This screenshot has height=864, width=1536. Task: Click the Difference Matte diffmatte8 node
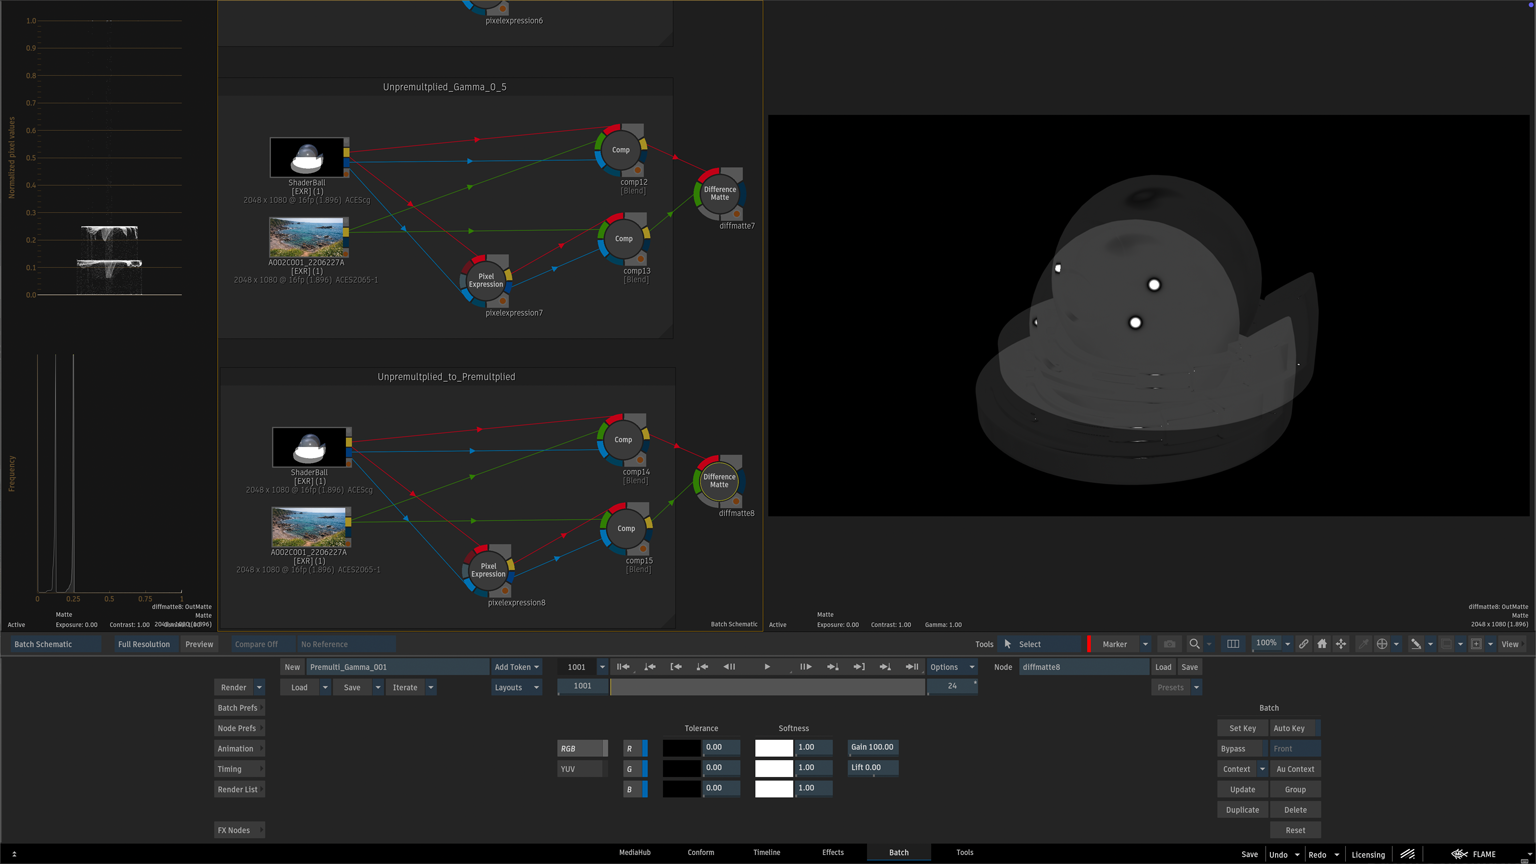pos(719,481)
